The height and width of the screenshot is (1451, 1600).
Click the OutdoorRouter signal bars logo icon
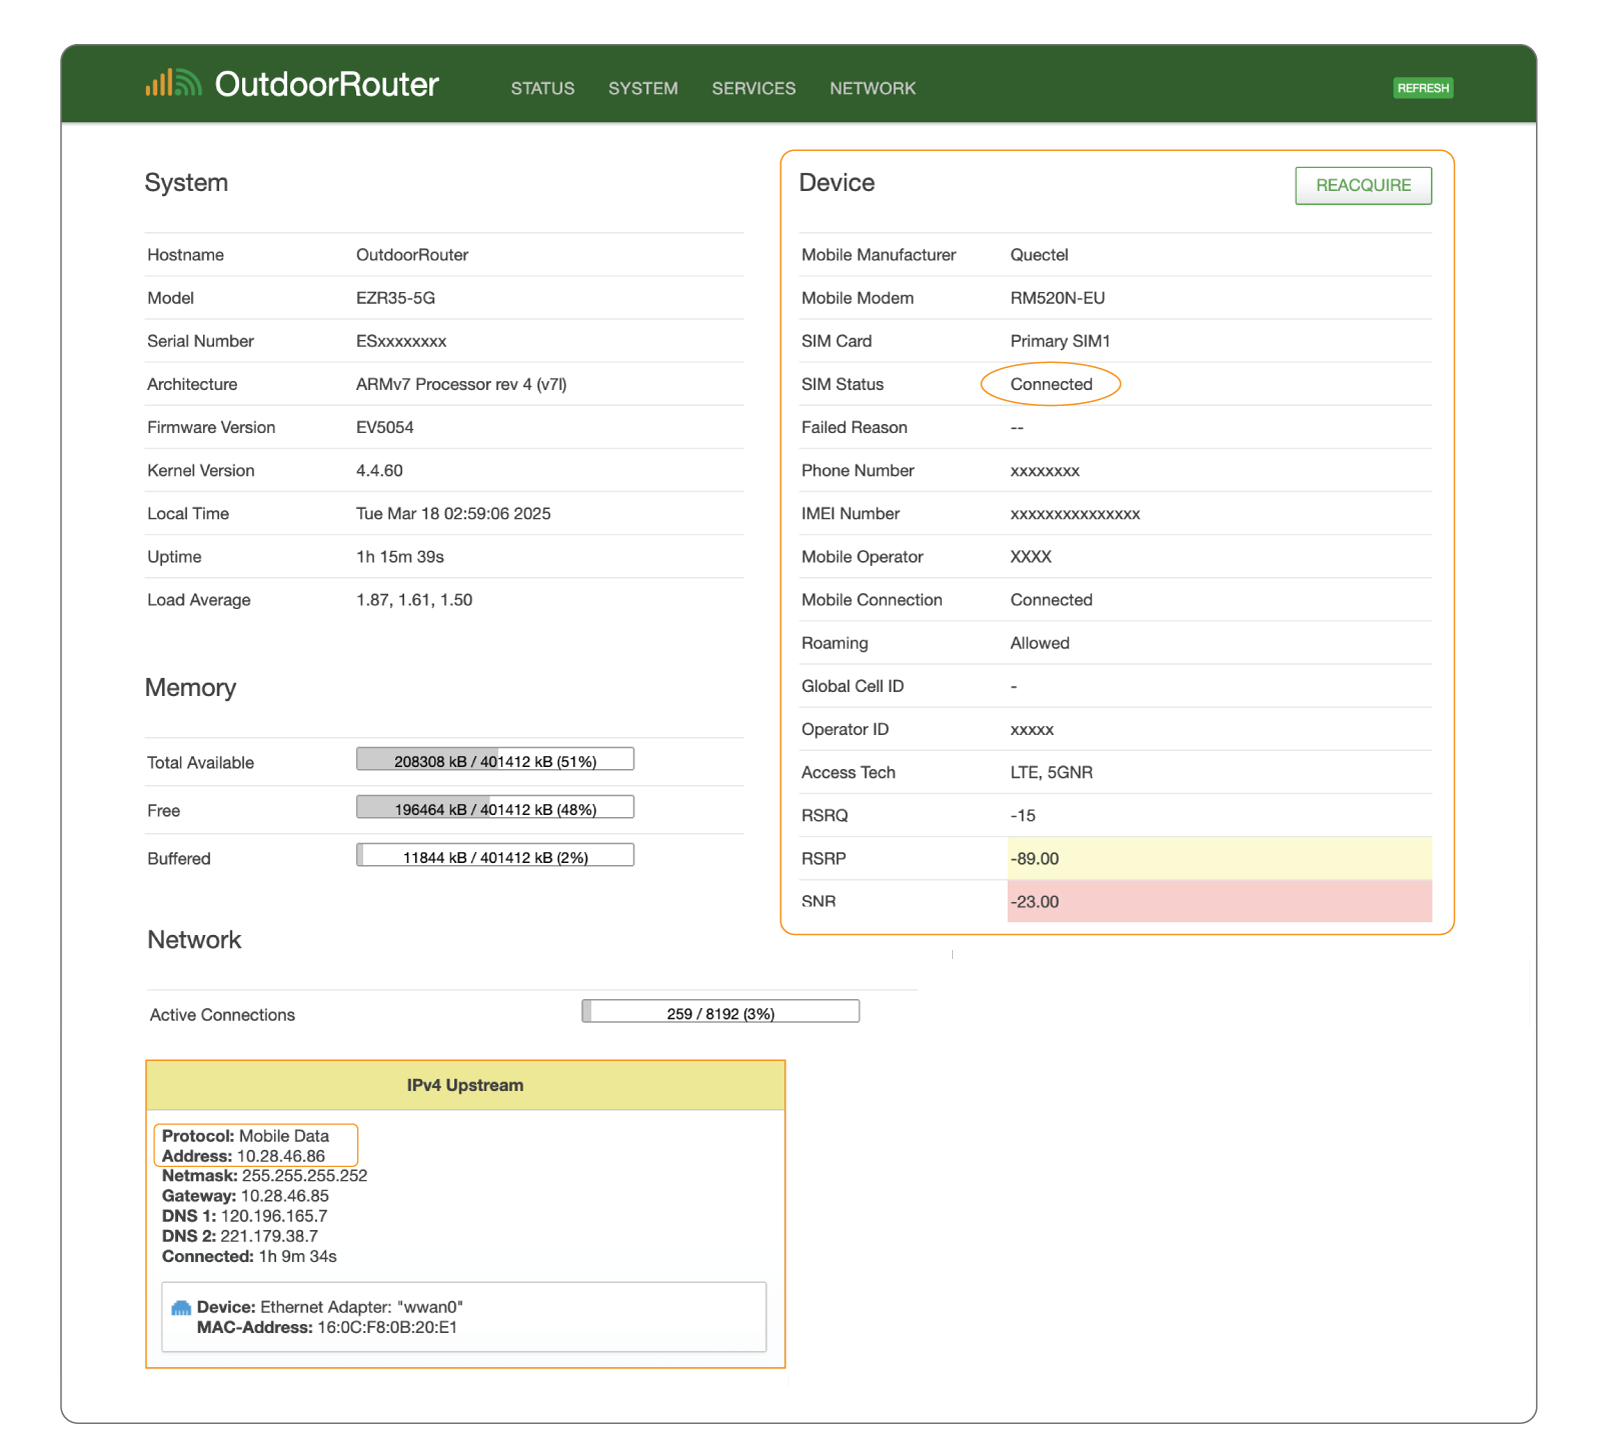173,84
